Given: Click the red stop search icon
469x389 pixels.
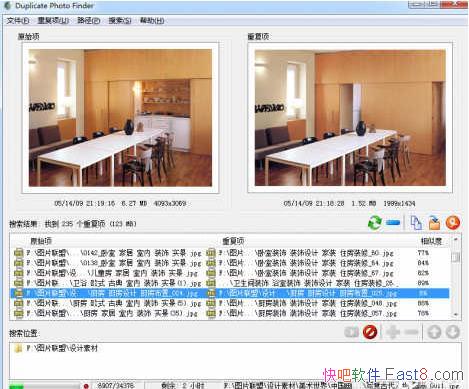Looking at the screenshot, I should click(x=370, y=332).
